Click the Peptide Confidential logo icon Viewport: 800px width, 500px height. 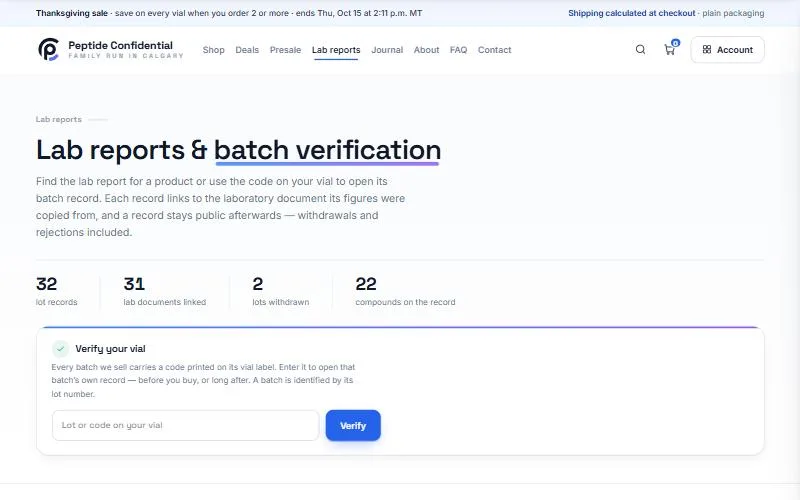point(48,49)
